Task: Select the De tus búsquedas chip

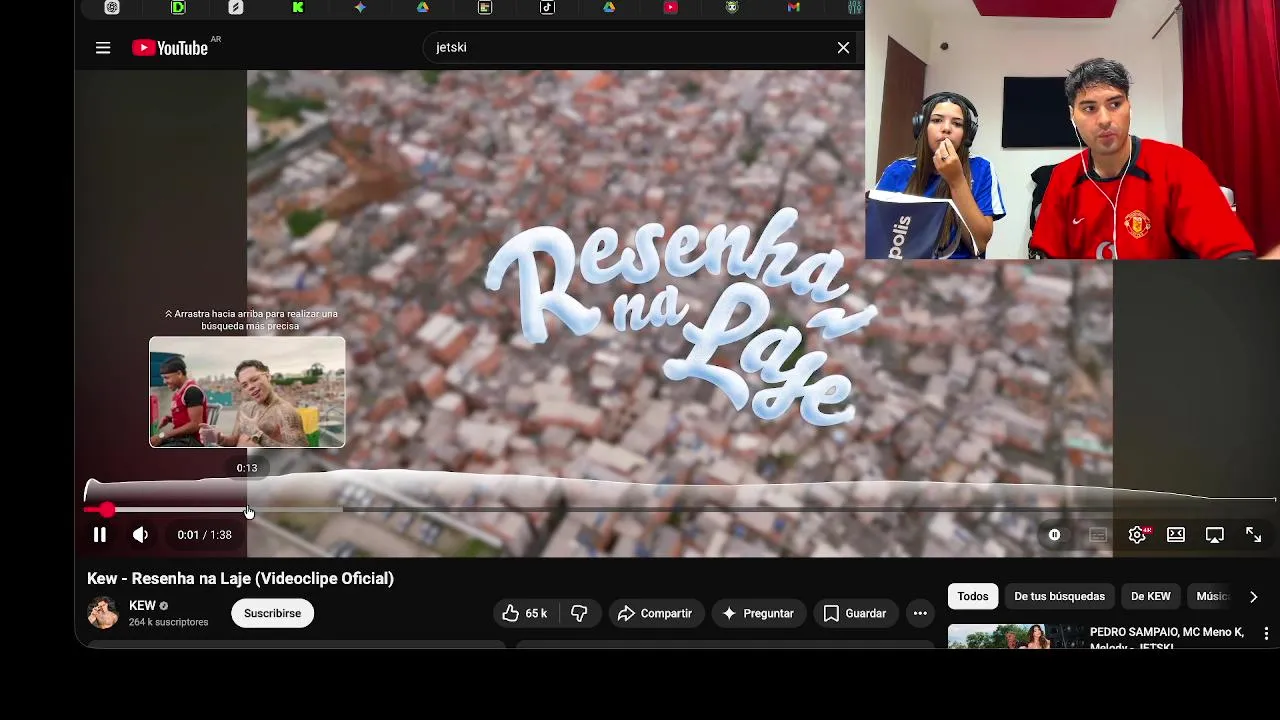Action: pyautogui.click(x=1059, y=596)
